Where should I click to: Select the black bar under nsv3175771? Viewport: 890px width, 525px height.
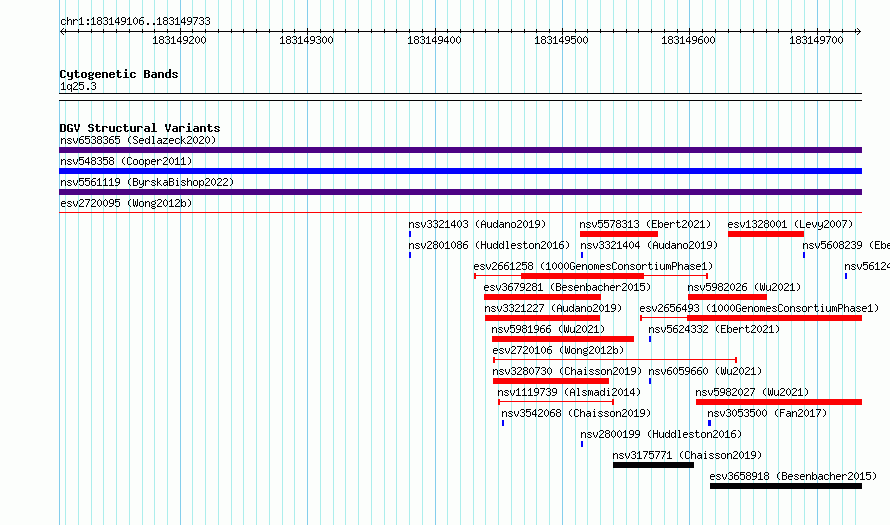coord(653,465)
